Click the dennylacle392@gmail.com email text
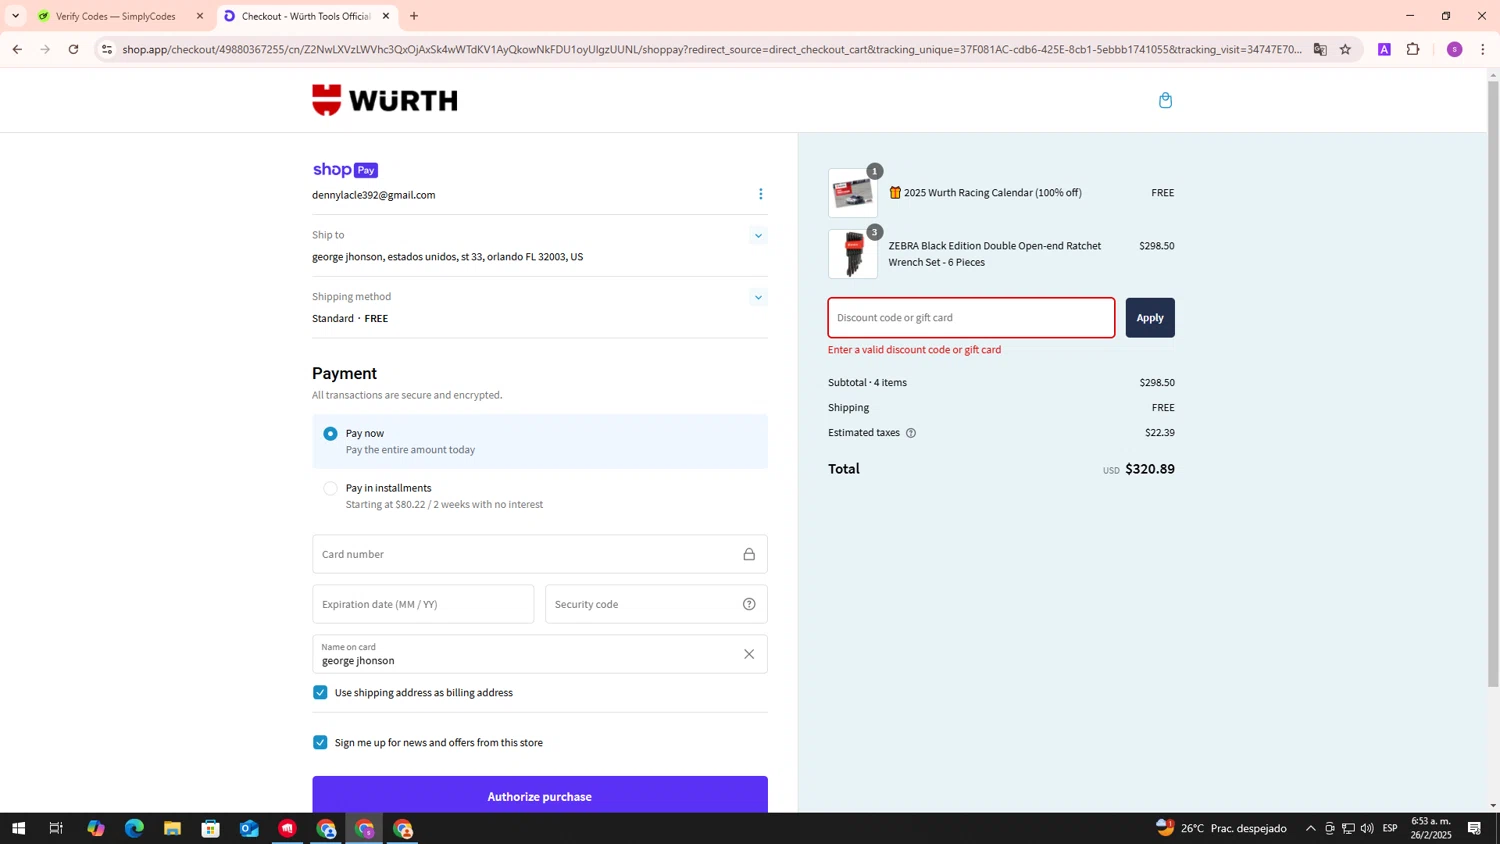This screenshot has width=1500, height=844. click(373, 195)
